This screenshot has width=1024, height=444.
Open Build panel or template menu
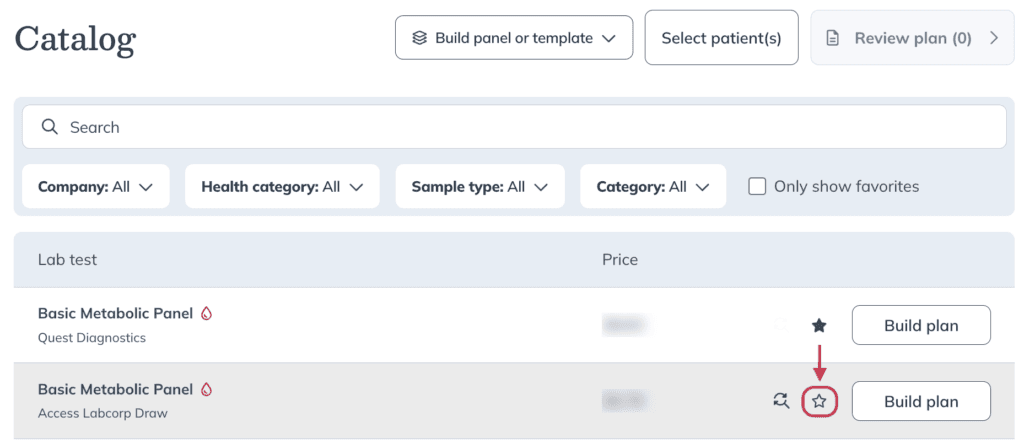[x=514, y=38]
